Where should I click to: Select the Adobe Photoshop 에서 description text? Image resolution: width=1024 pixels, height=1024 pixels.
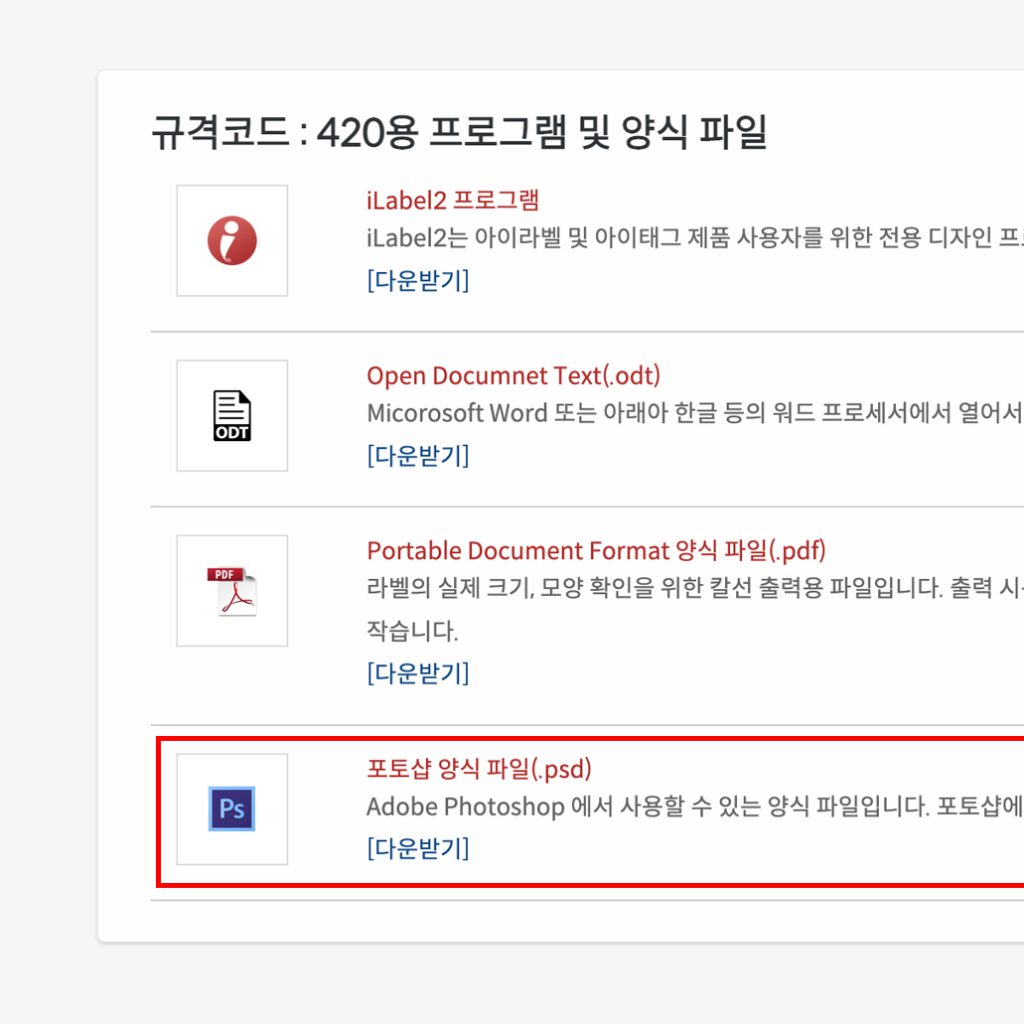pos(695,807)
